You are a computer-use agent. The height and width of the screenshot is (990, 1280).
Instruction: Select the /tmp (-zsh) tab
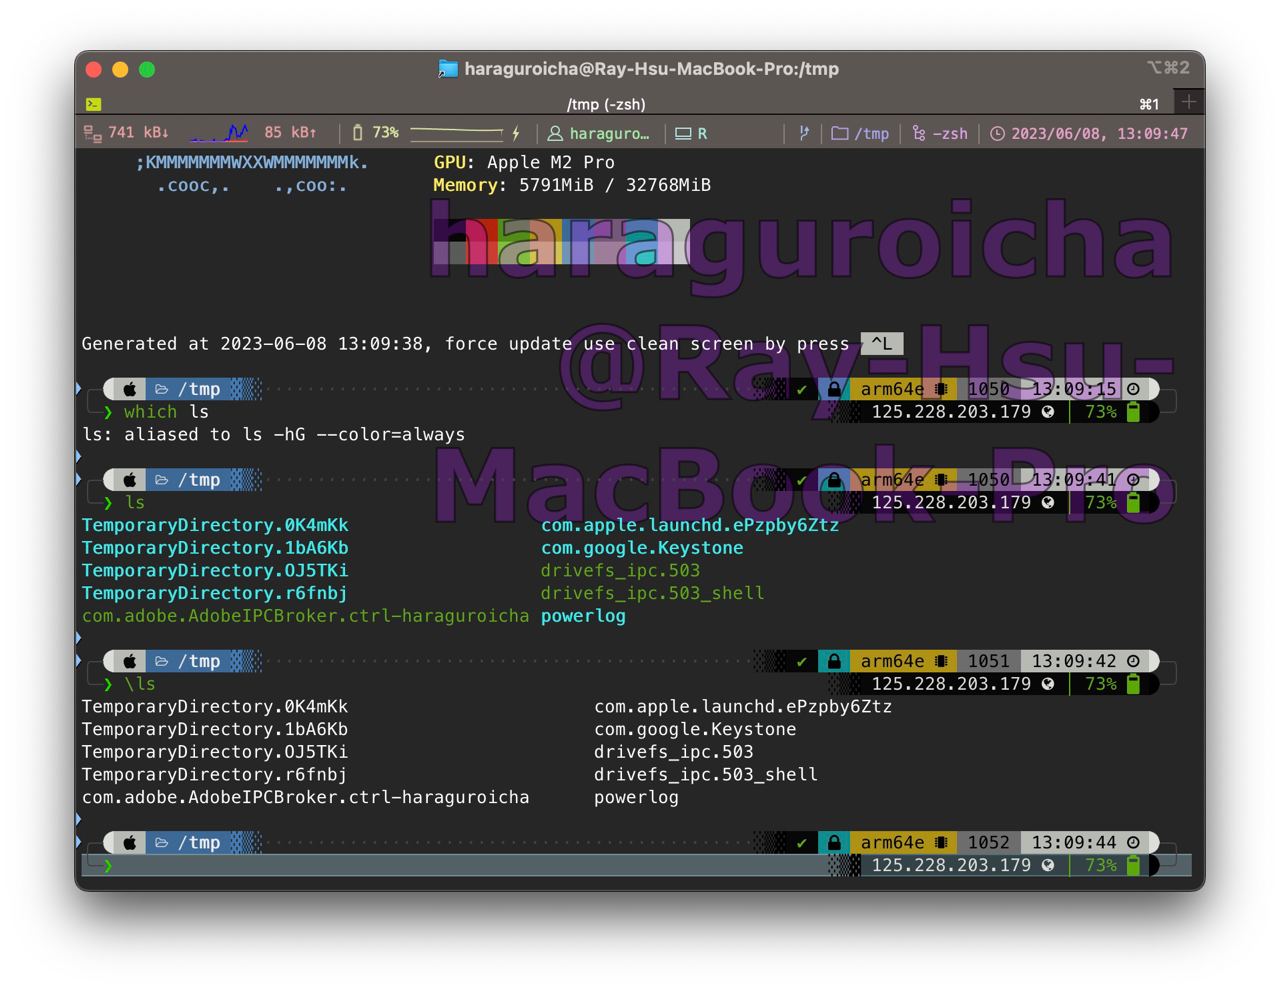(x=606, y=104)
